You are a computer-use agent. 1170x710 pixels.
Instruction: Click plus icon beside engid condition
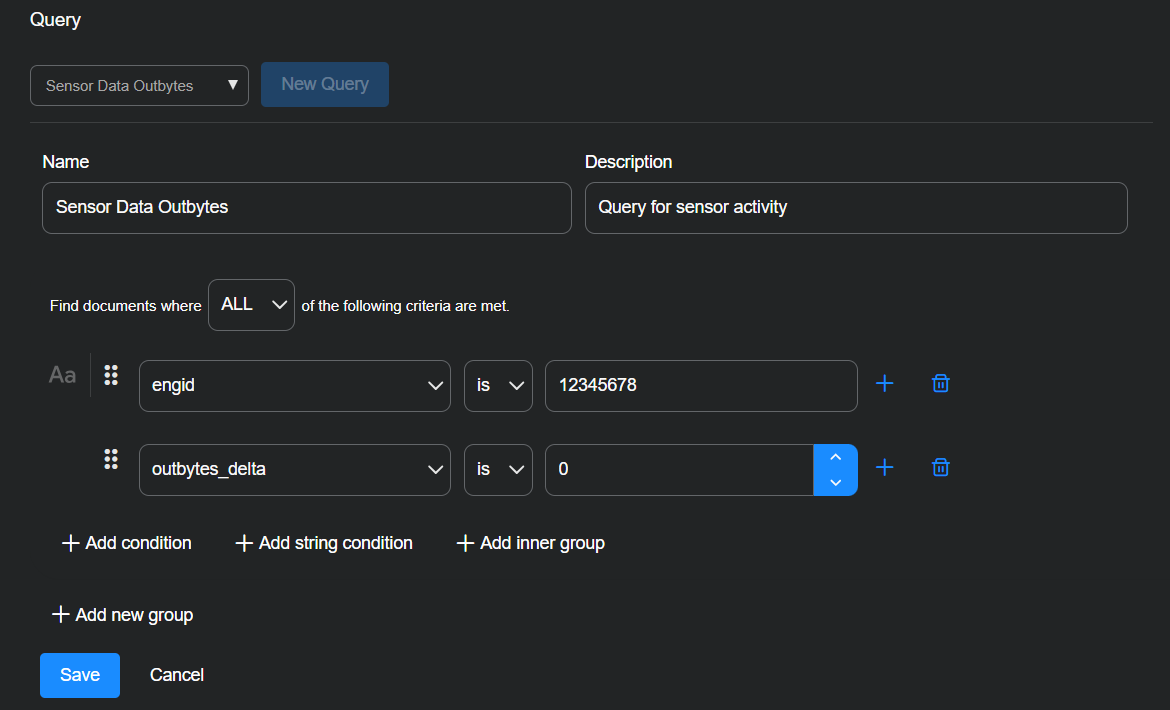[x=884, y=384]
